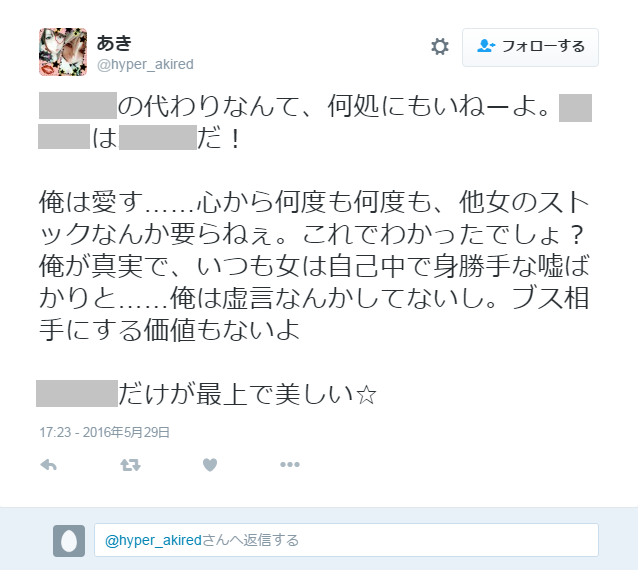Open the tweet timestamp 17:23 - 2016年5月29日
This screenshot has height=570, width=638.
click(x=105, y=432)
